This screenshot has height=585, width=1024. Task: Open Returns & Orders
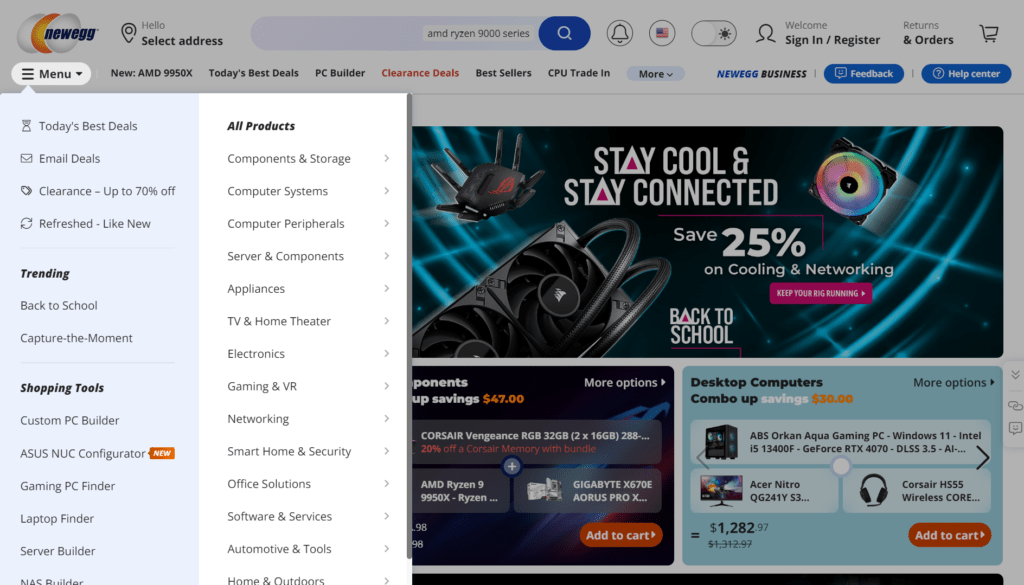click(x=928, y=33)
